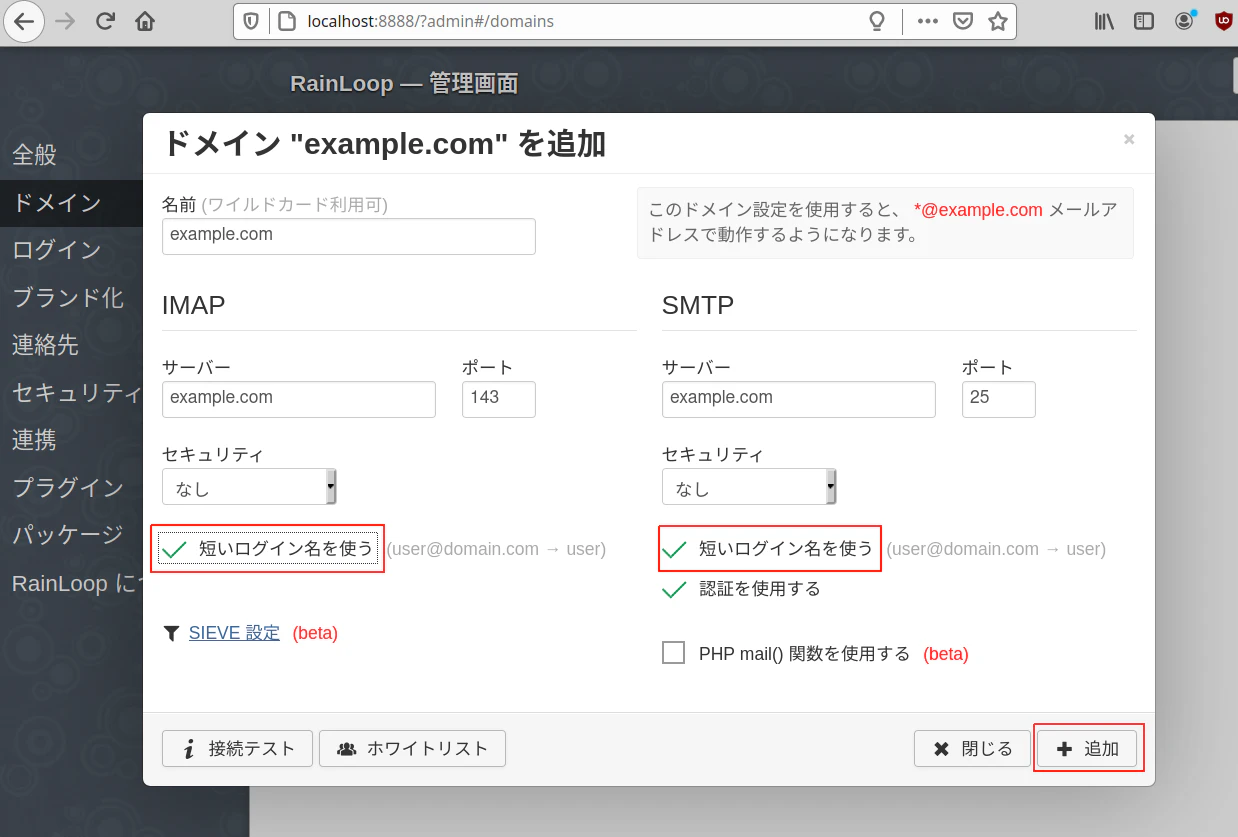The height and width of the screenshot is (837, 1238).
Task: Click the funnel icon beside SIEVE 設定
Action: point(171,633)
